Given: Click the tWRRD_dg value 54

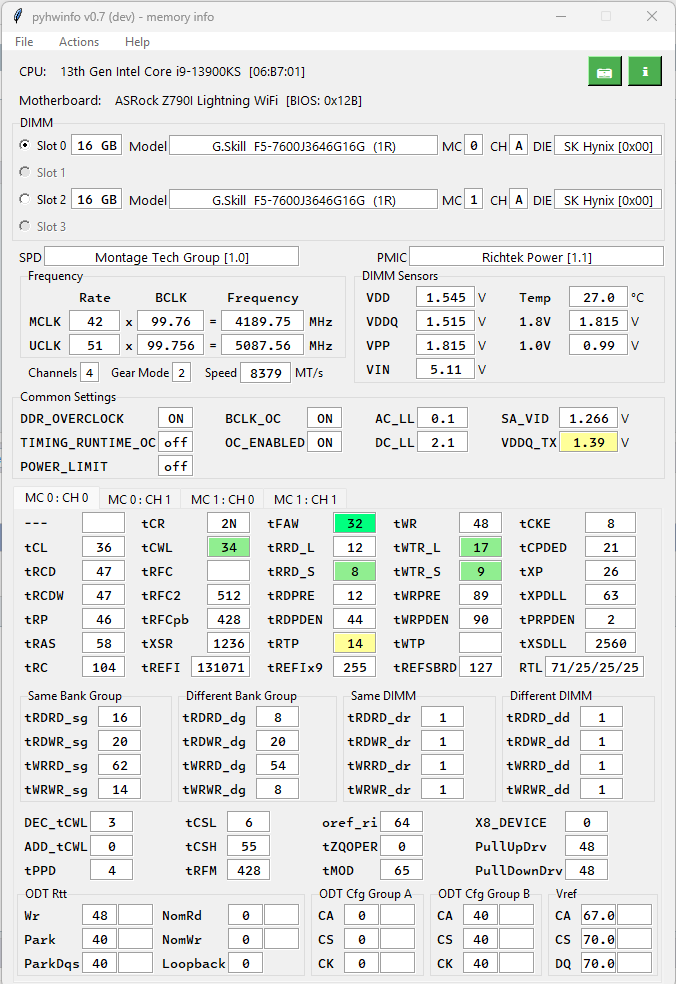Looking at the screenshot, I should 278,766.
